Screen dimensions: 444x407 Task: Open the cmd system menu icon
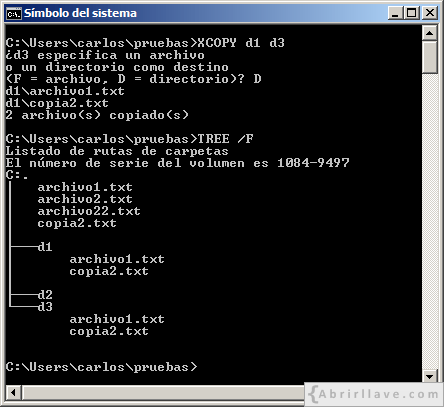pyautogui.click(x=14, y=13)
